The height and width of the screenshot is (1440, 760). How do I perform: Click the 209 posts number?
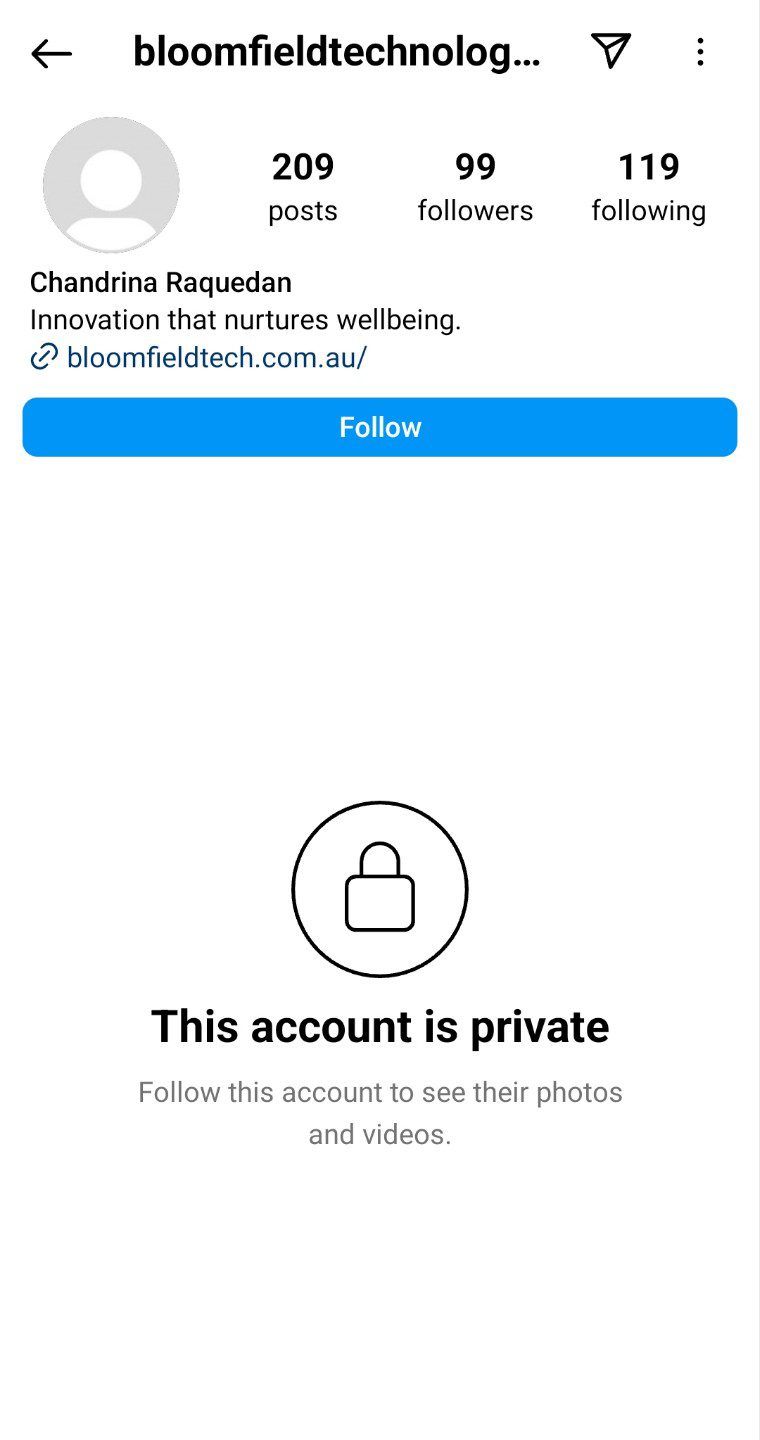click(303, 167)
